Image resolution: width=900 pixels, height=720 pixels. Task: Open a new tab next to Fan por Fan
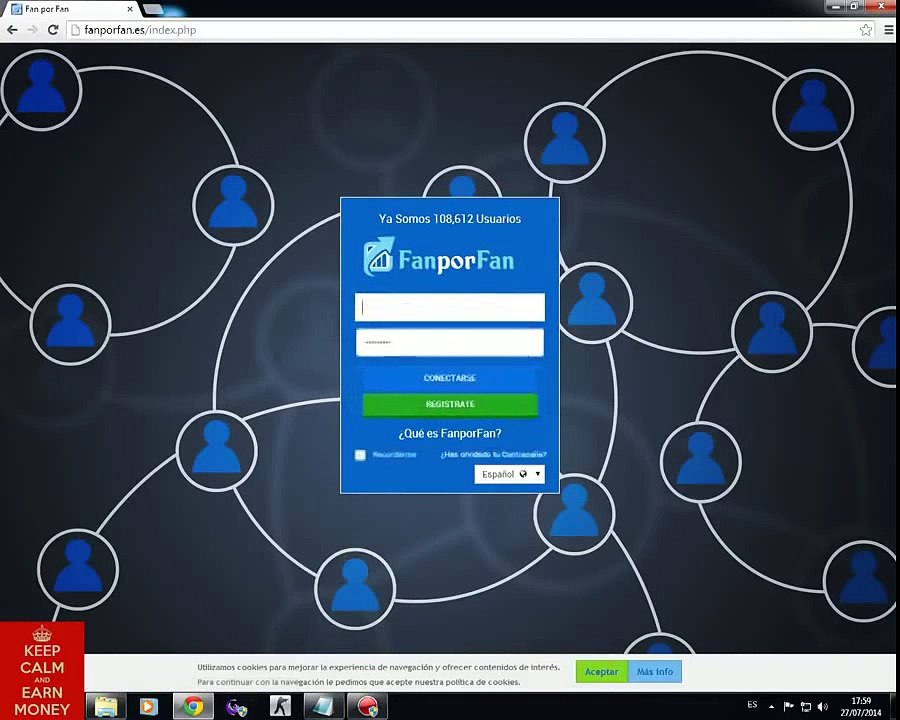pos(153,9)
